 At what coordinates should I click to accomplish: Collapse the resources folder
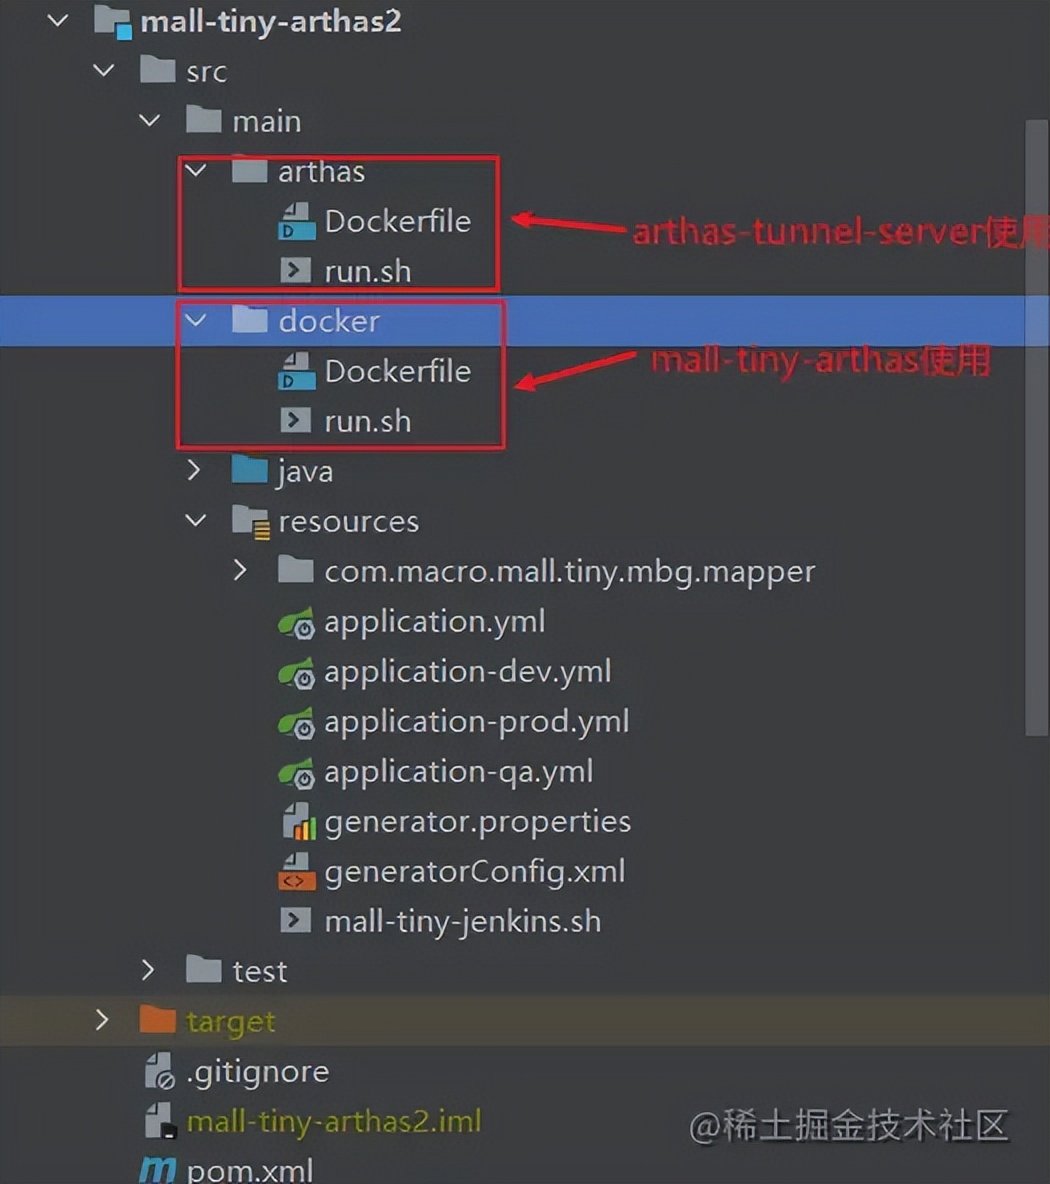(x=196, y=521)
